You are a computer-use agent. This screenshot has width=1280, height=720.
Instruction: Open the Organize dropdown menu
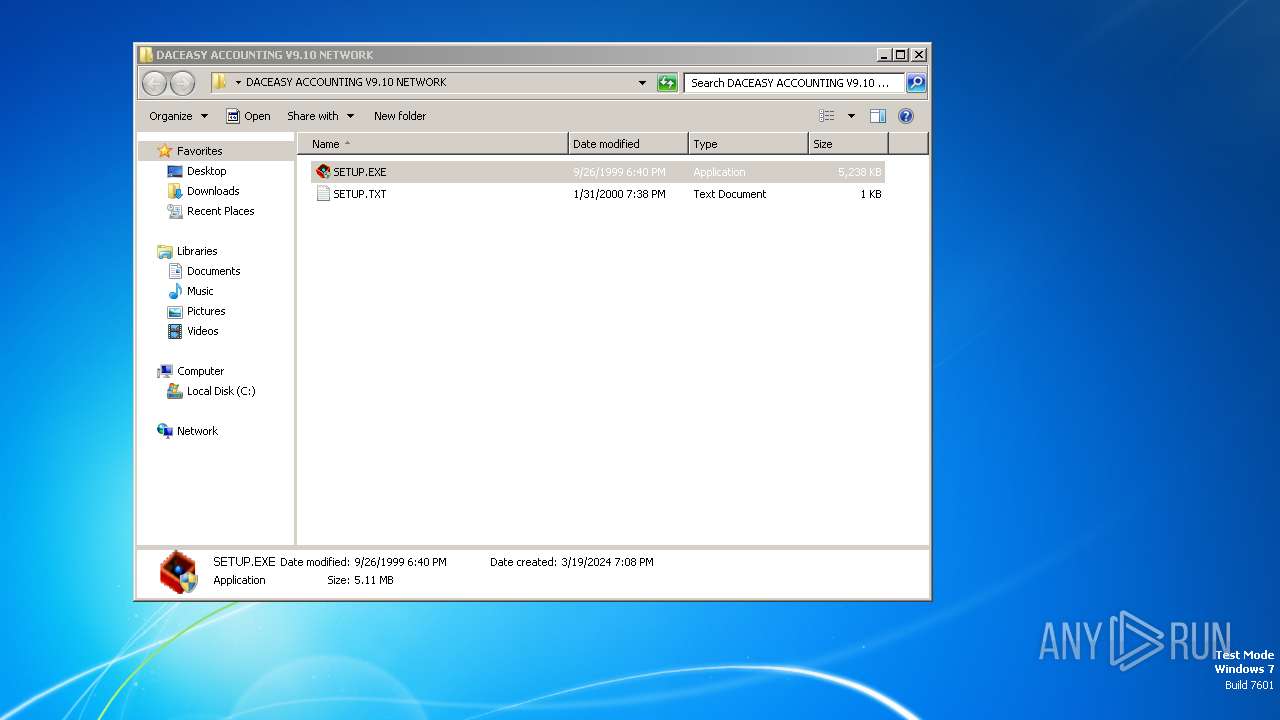click(x=178, y=116)
